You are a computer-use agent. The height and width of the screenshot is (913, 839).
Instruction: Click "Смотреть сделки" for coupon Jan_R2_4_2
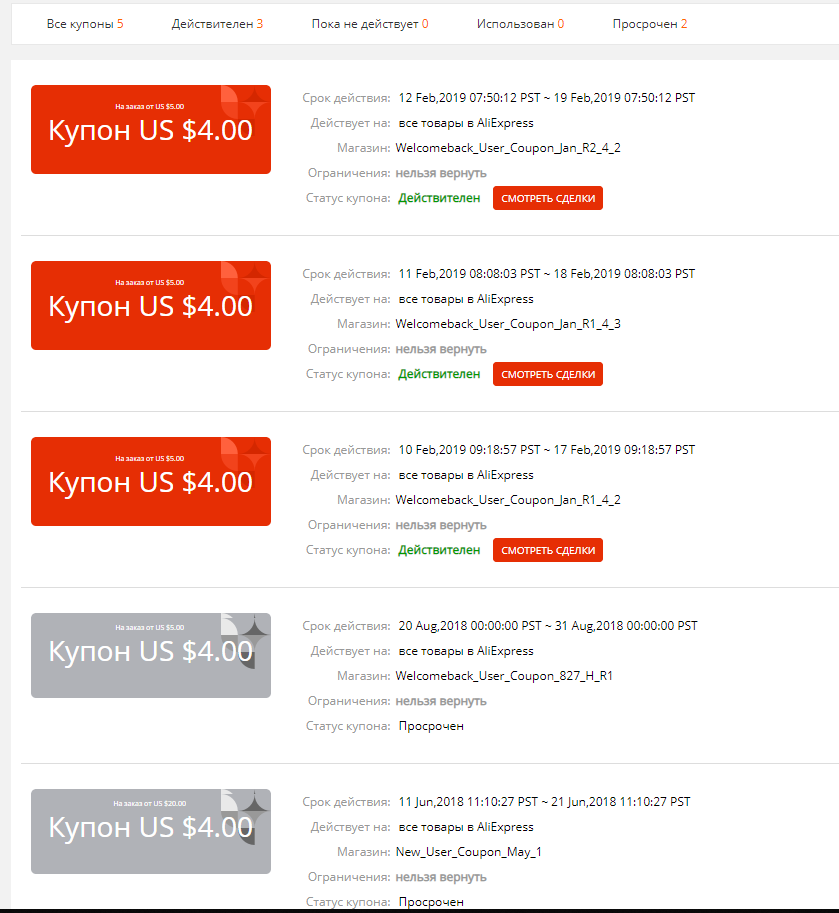(x=548, y=198)
